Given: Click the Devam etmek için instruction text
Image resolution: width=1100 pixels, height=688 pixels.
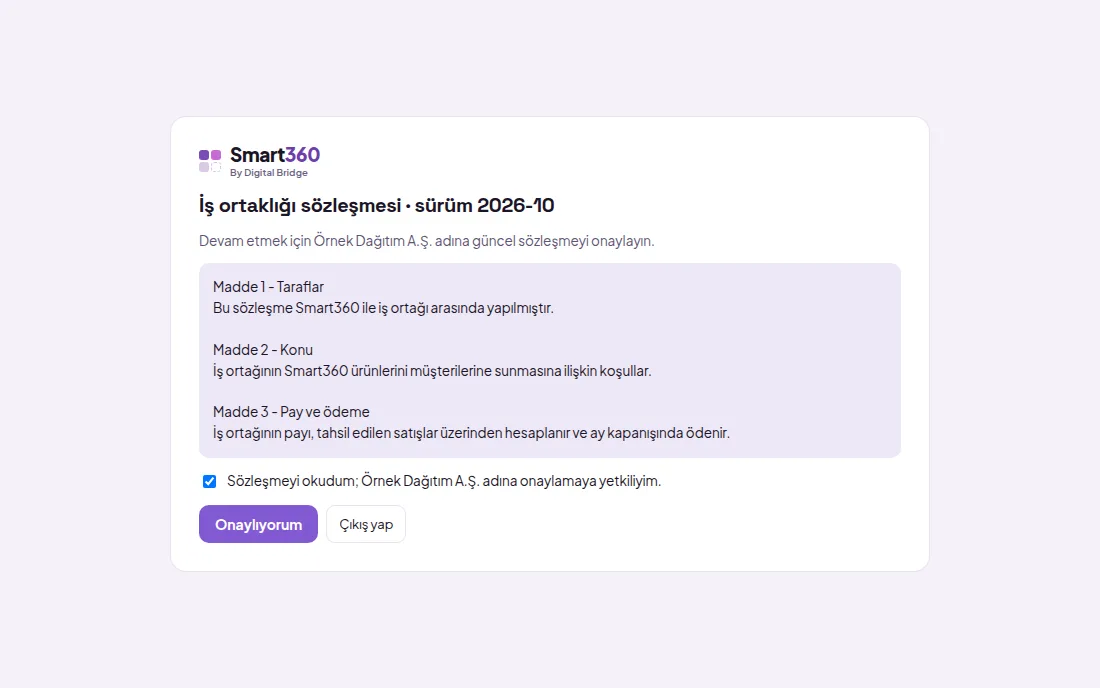Looking at the screenshot, I should click(x=427, y=241).
